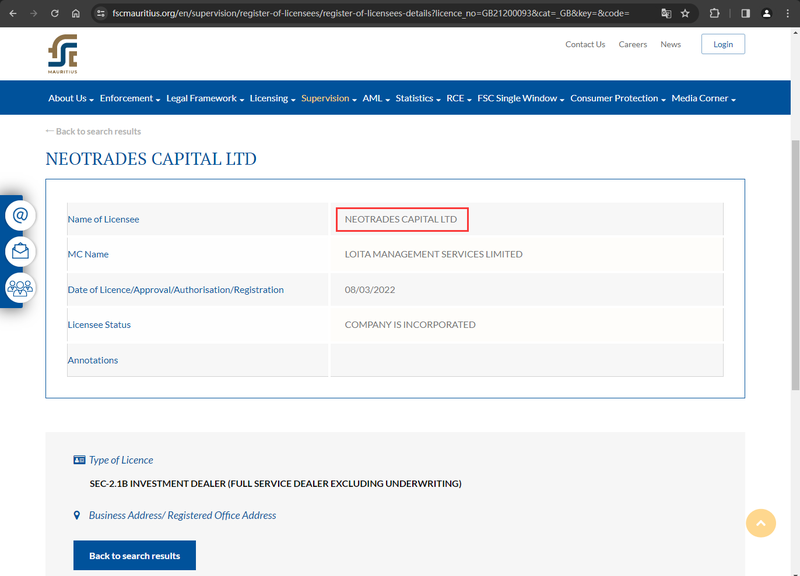Click the browser back arrow
Image resolution: width=800 pixels, height=576 pixels.
click(13, 13)
